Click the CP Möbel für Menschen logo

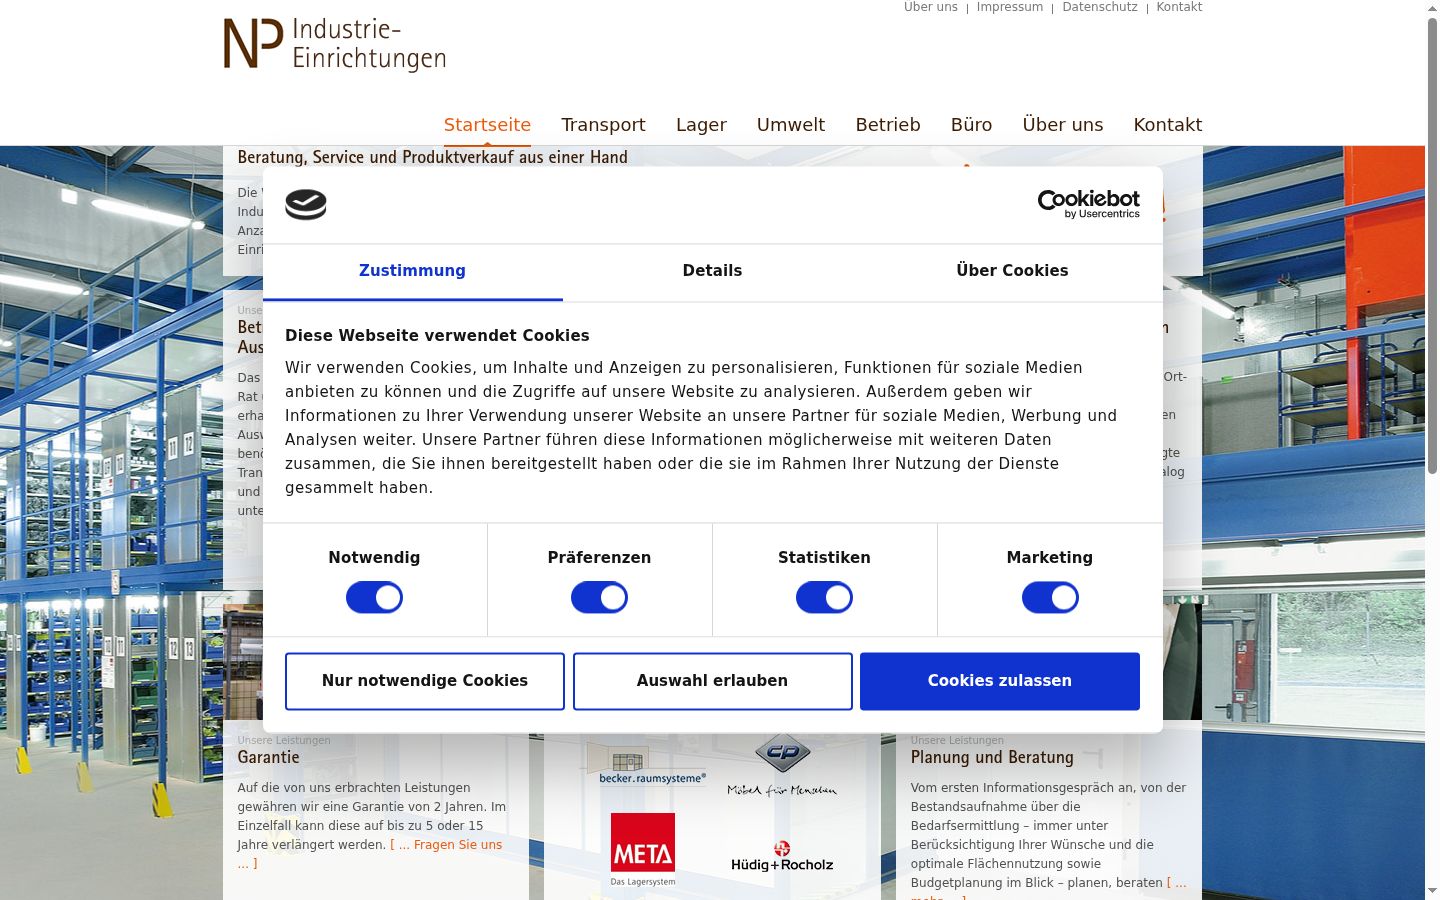point(782,765)
